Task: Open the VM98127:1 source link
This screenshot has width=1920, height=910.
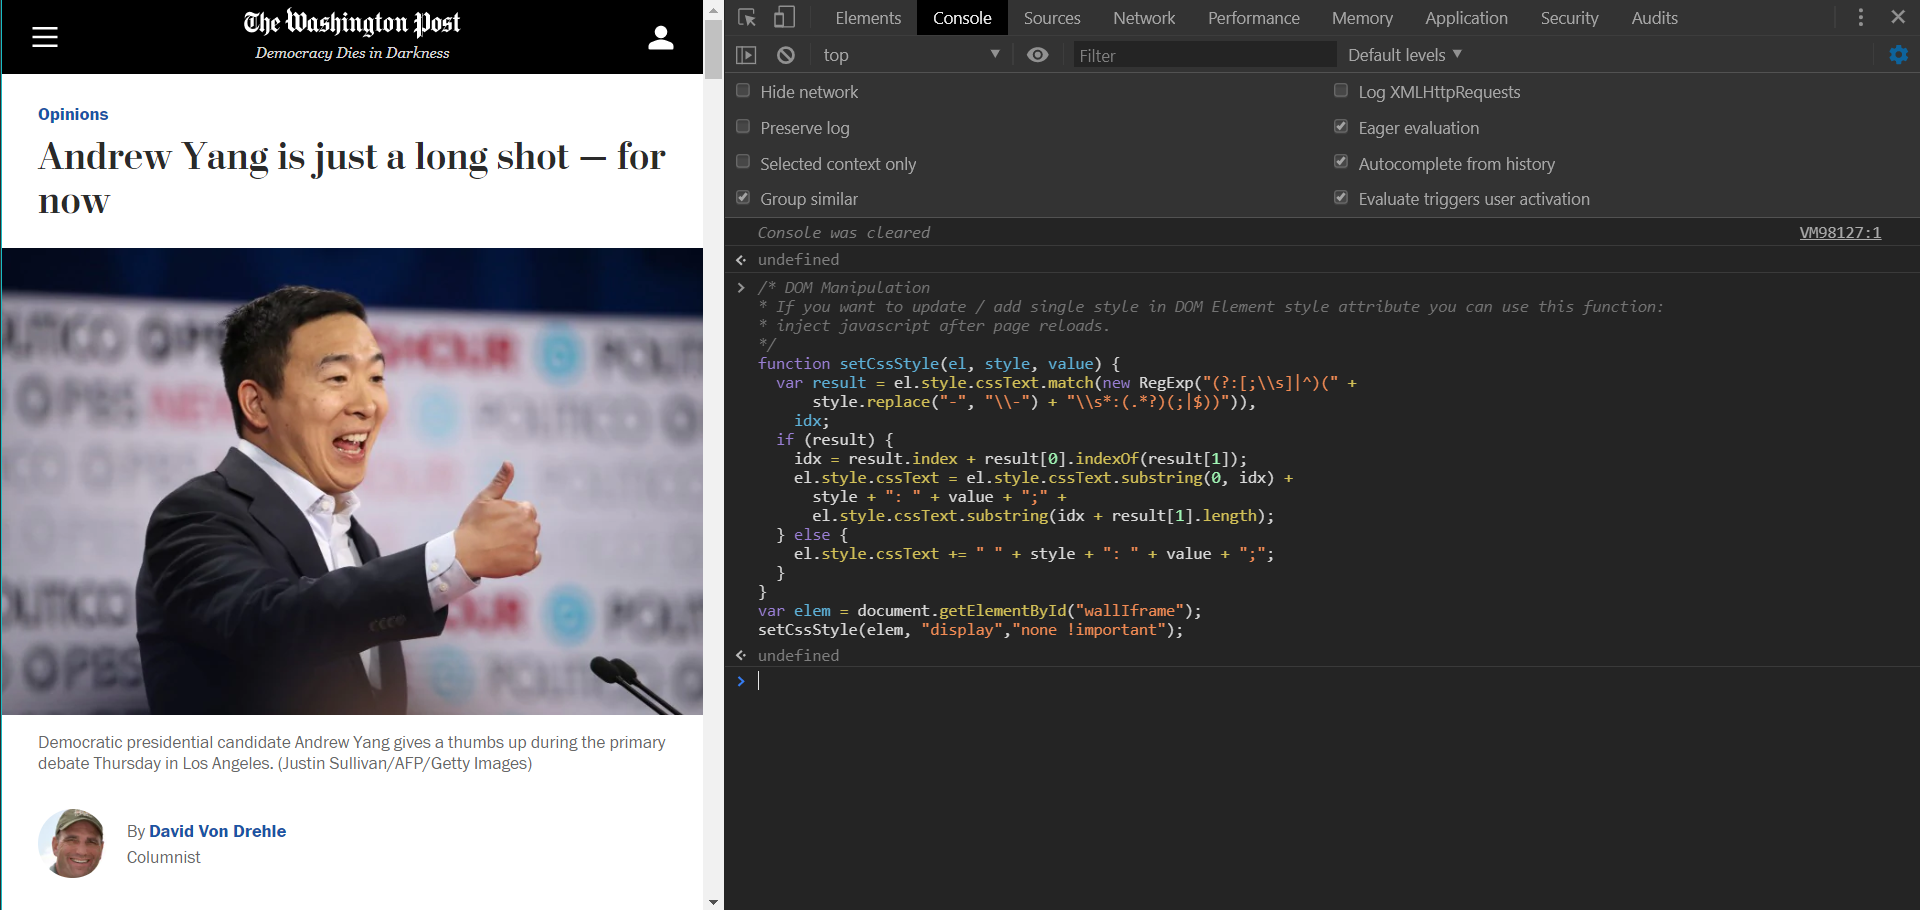Action: point(1840,232)
